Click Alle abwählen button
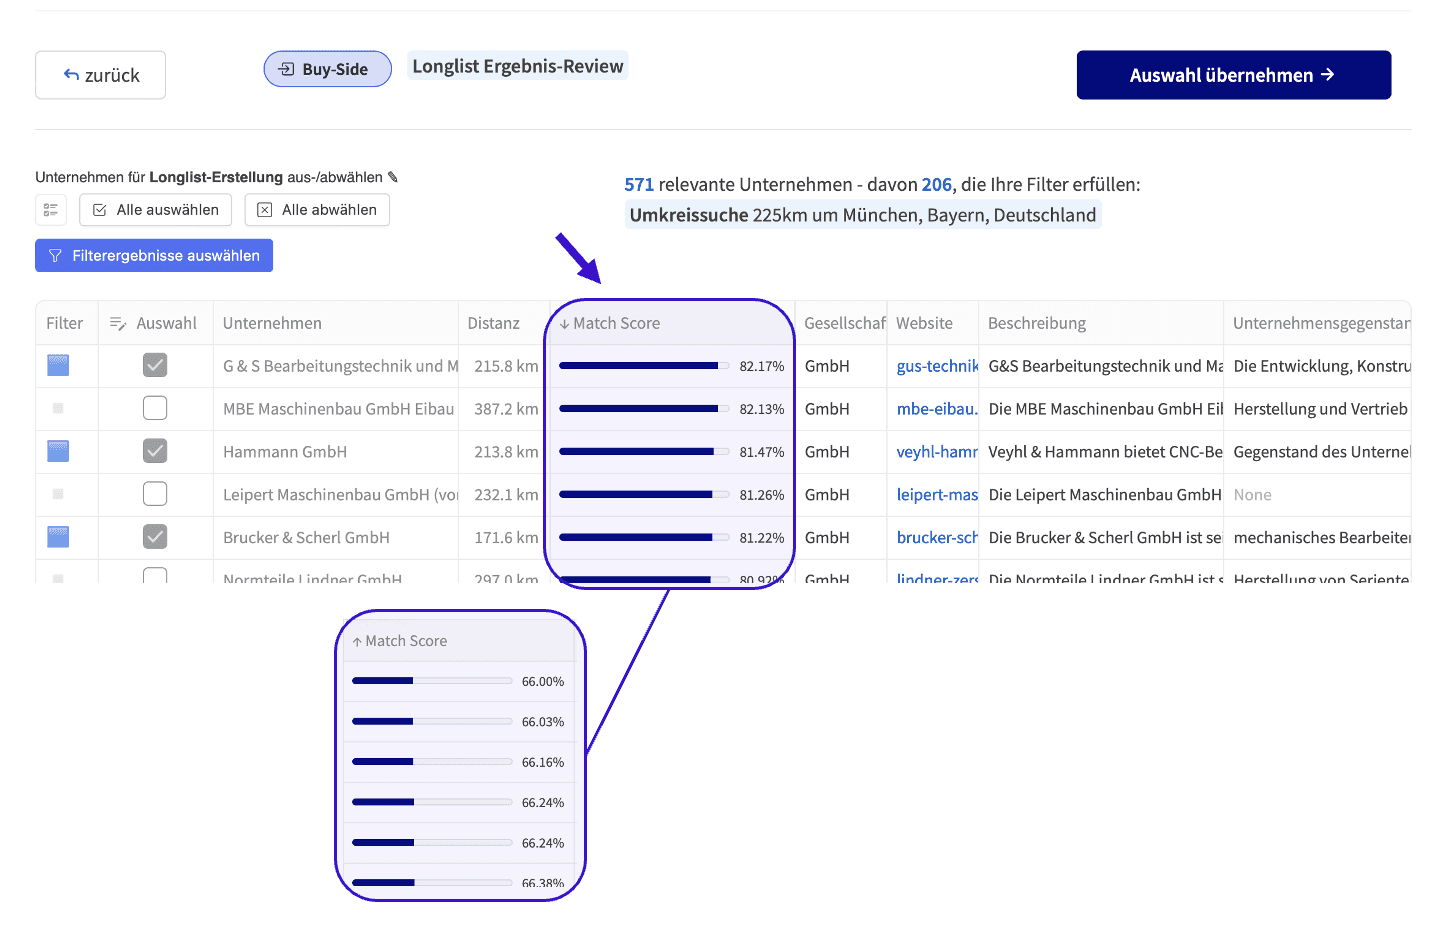The image size is (1448, 932). click(x=317, y=210)
